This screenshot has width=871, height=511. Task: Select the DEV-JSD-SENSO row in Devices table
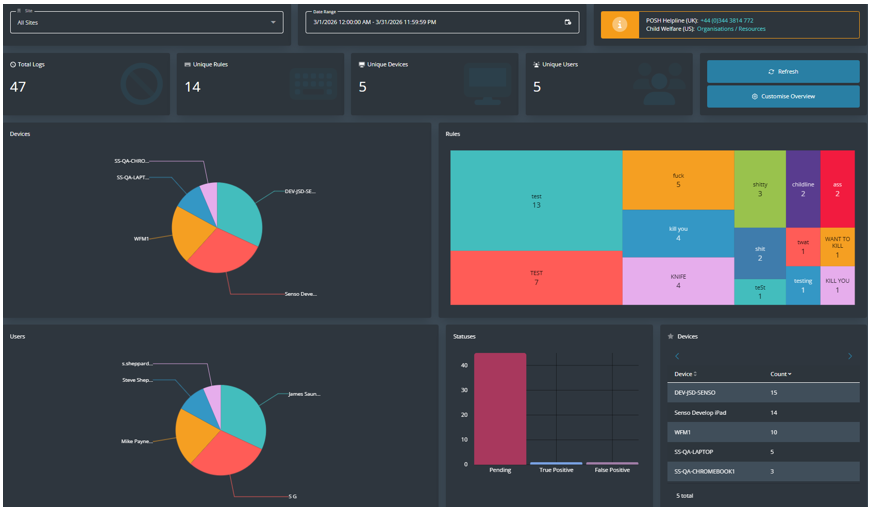point(763,392)
